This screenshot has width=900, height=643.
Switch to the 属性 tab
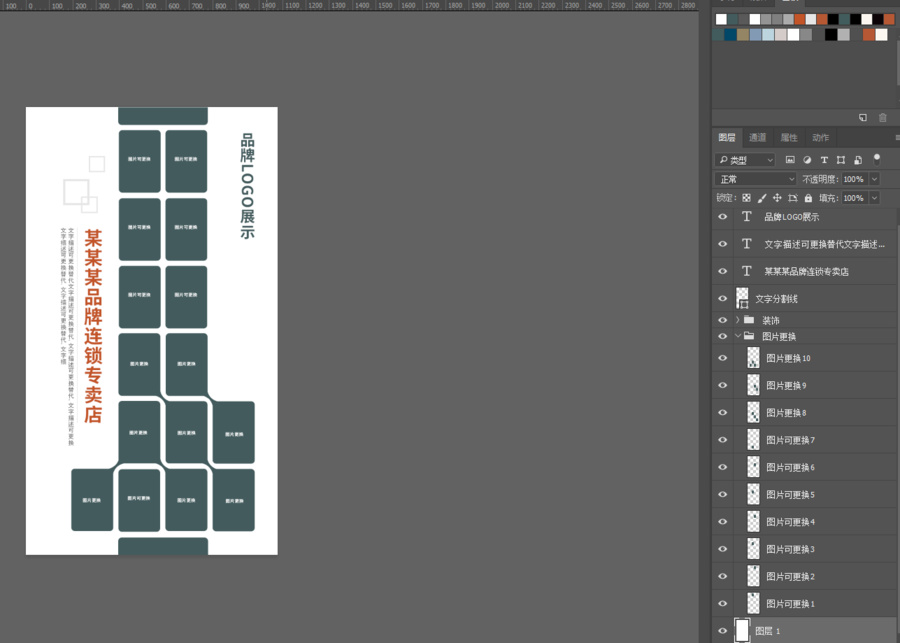pyautogui.click(x=789, y=137)
